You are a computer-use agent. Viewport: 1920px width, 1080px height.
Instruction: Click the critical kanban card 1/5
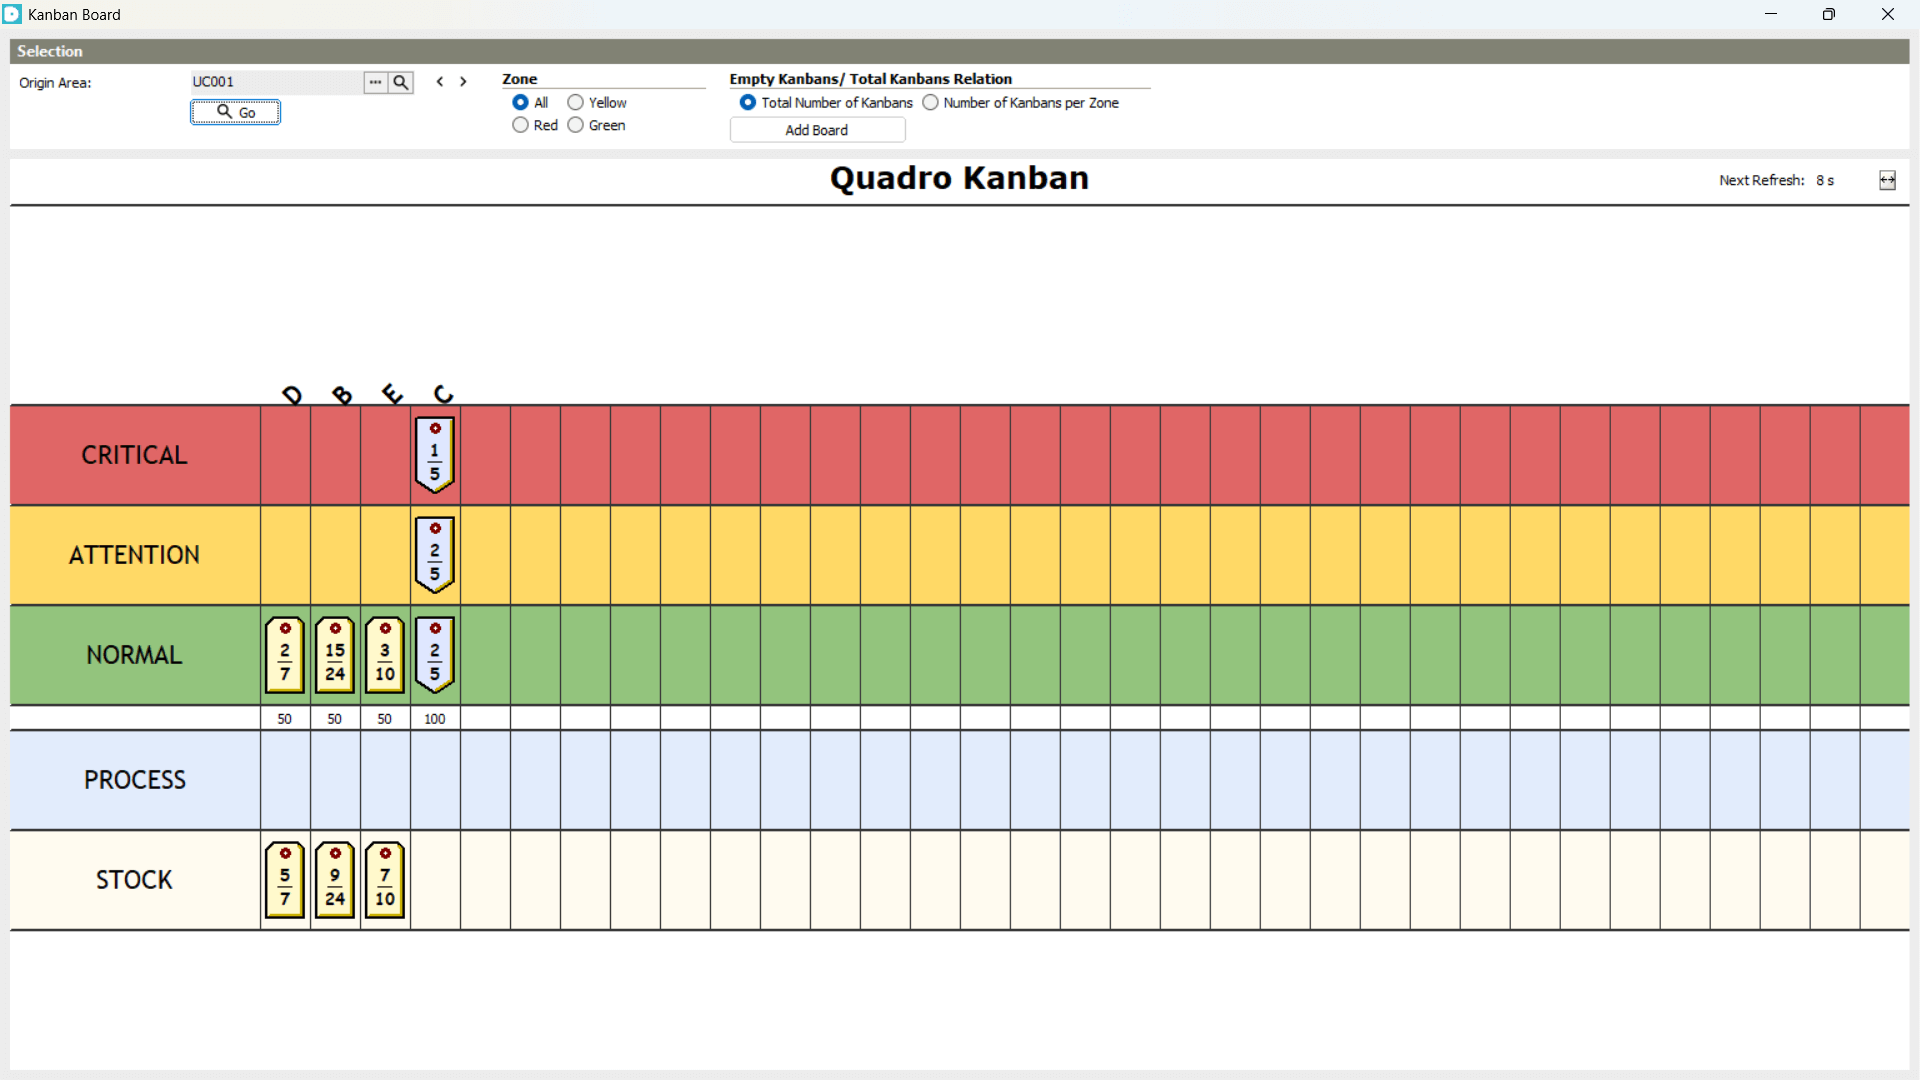[x=435, y=455]
